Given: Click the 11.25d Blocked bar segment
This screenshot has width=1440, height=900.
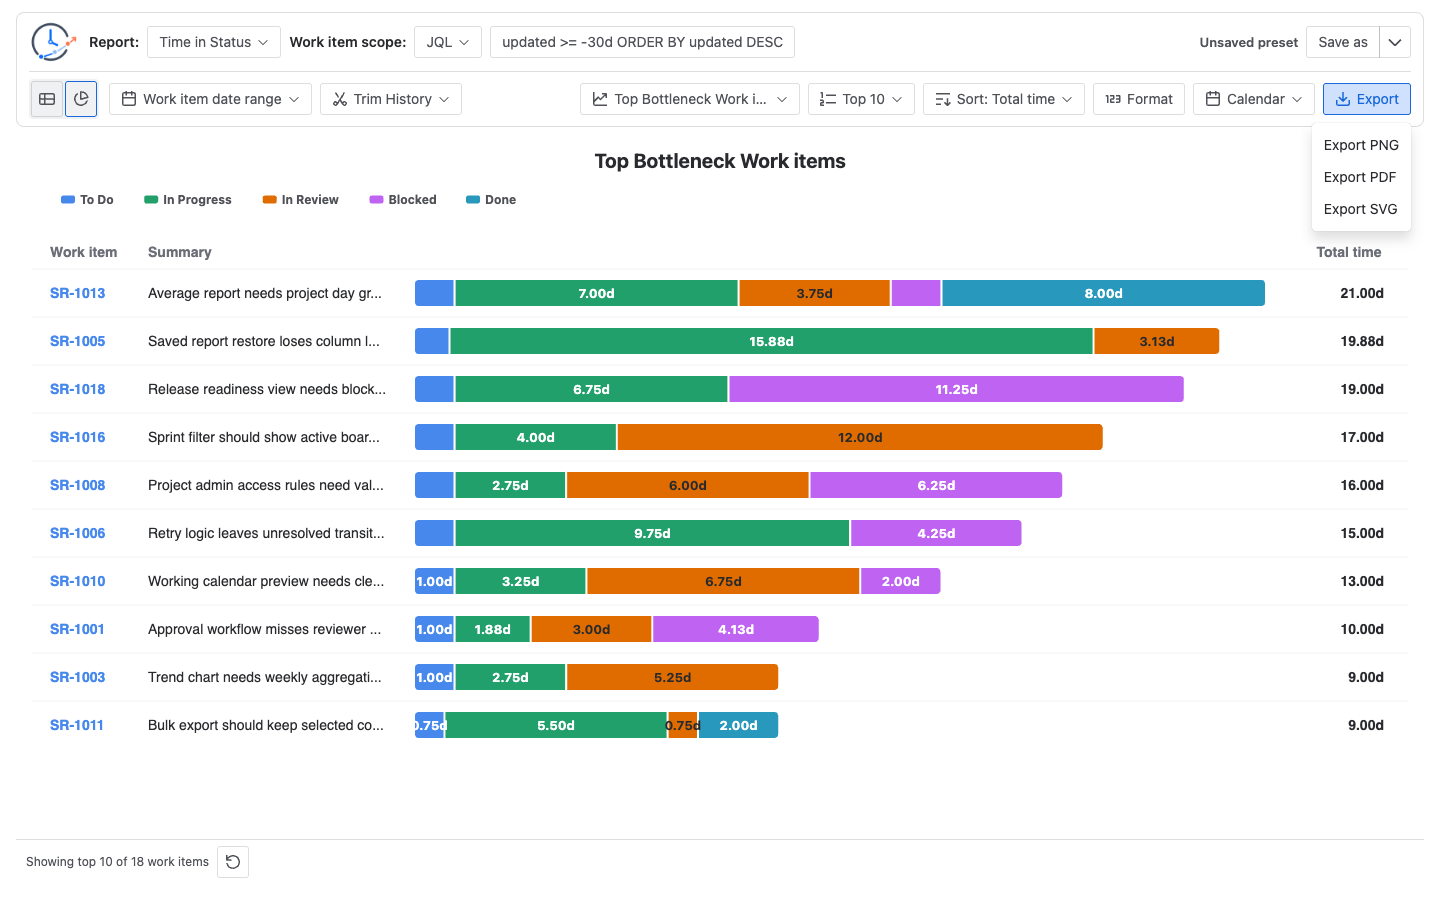Looking at the screenshot, I should [956, 389].
